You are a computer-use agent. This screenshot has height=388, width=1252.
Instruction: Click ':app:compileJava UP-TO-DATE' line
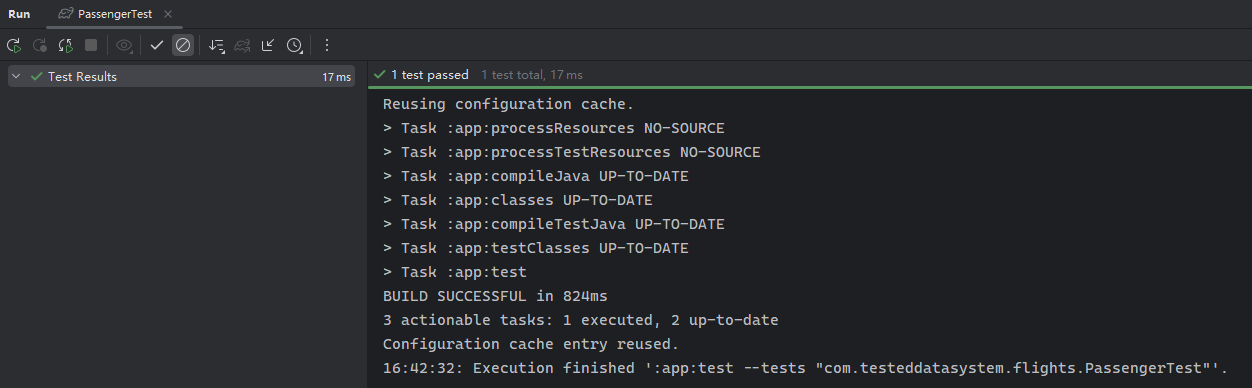(x=535, y=176)
